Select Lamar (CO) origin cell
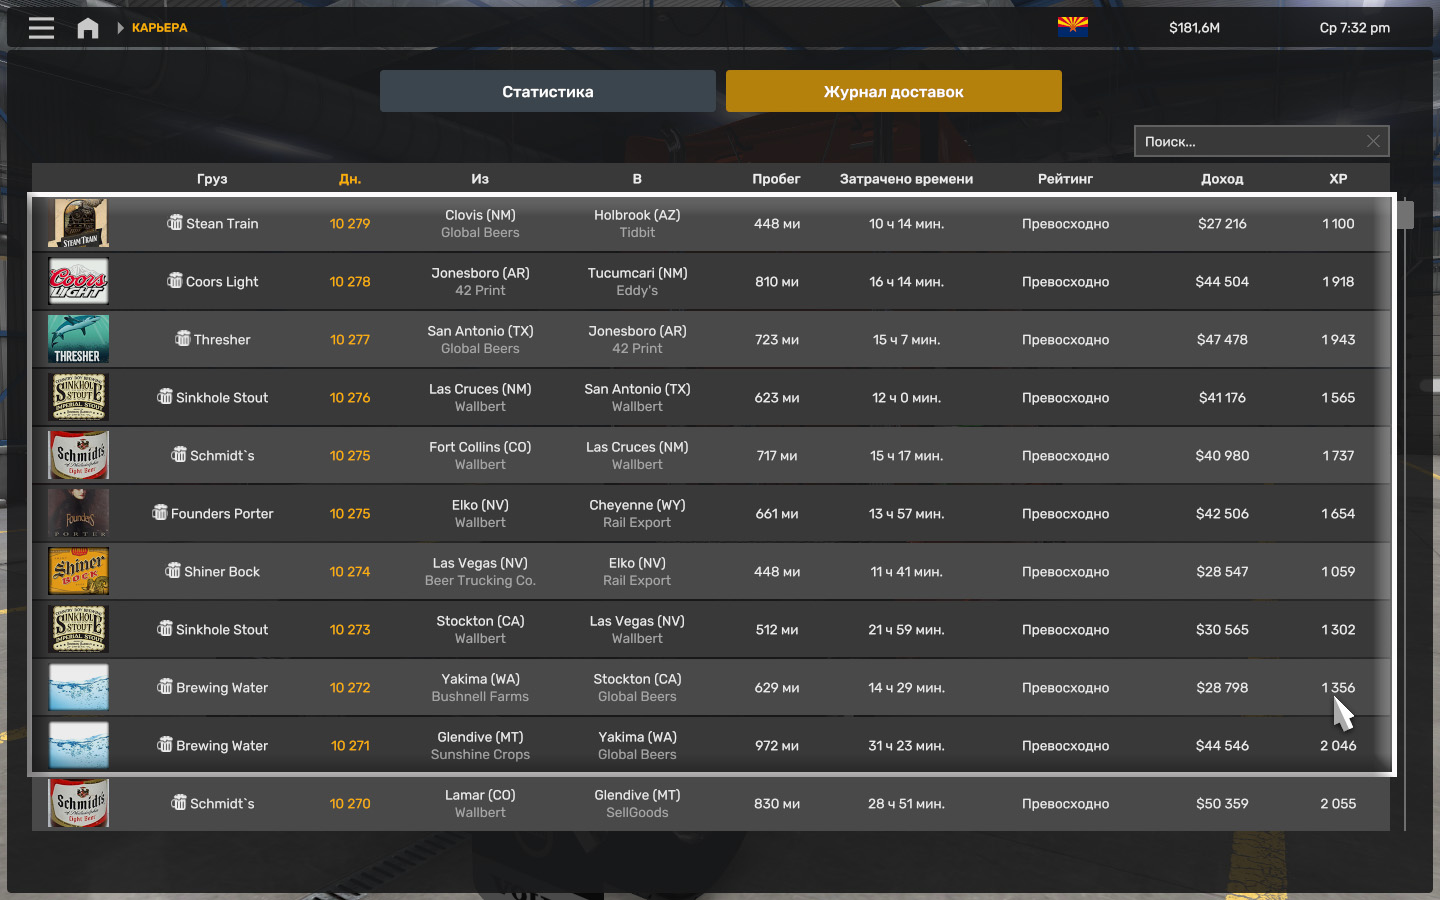 coord(480,795)
